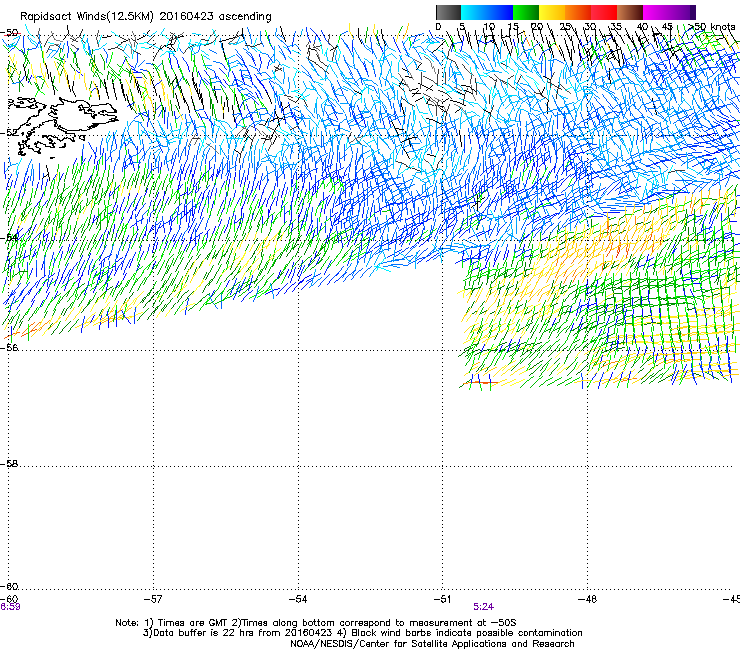The width and height of the screenshot is (740, 650).
Task: Click the '-57' longitude axis label
Action: click(x=153, y=599)
